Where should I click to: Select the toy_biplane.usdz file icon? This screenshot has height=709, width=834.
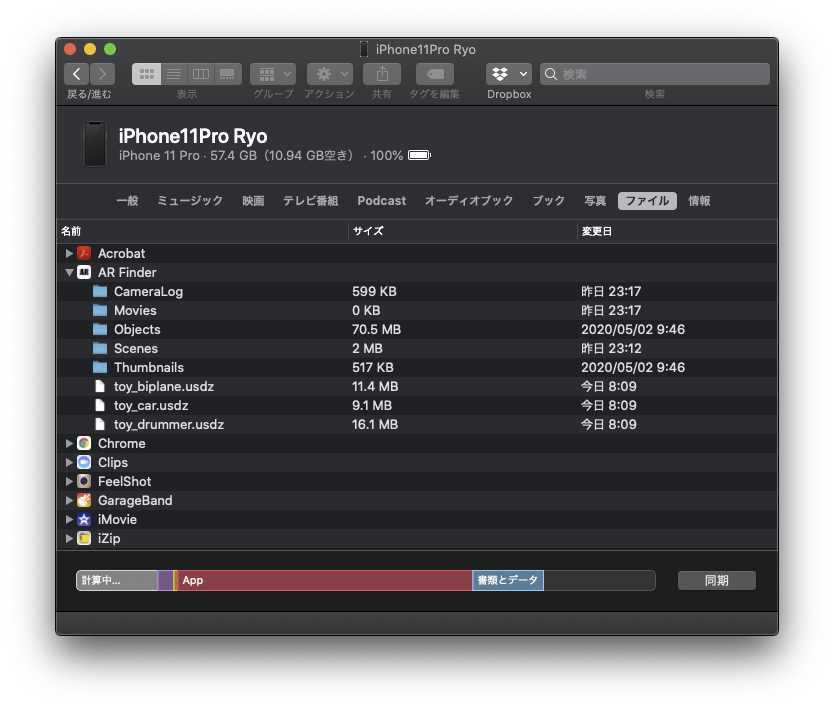(x=100, y=386)
